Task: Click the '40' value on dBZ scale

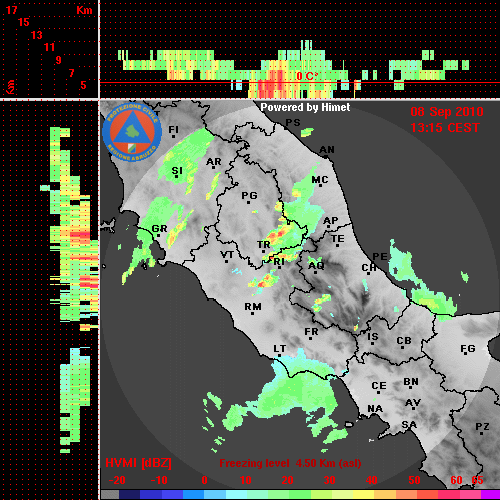Action: click(x=372, y=480)
